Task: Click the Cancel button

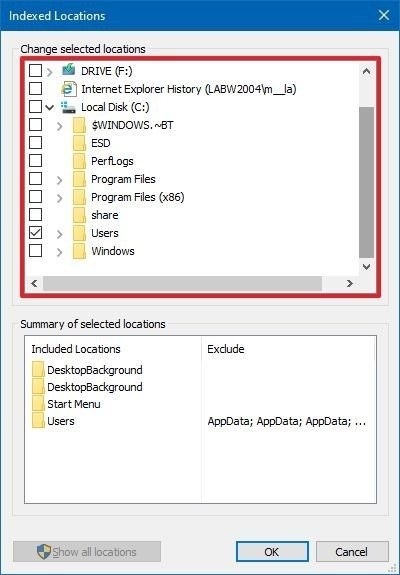Action: [352, 552]
